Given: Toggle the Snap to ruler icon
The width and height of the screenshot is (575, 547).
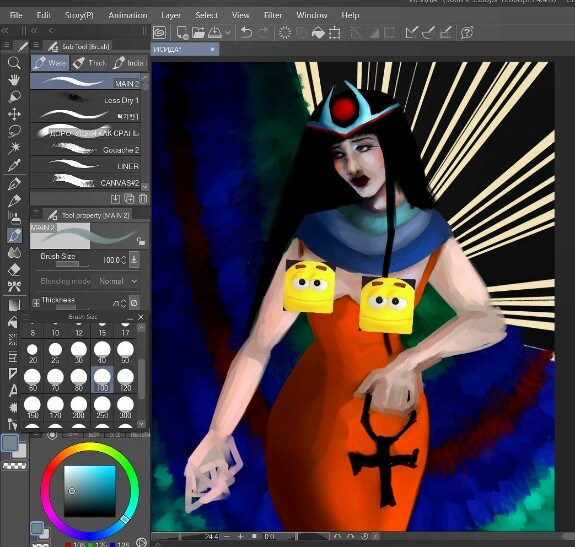Looking at the screenshot, I should coord(411,33).
